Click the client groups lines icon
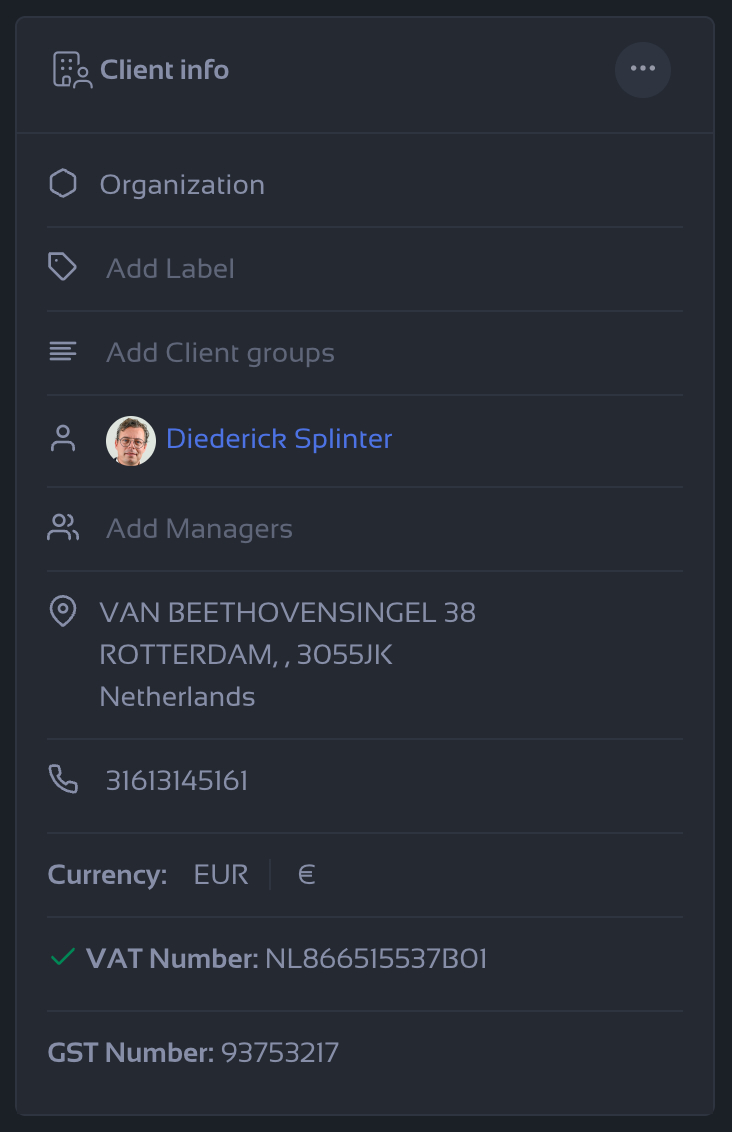 tap(63, 352)
